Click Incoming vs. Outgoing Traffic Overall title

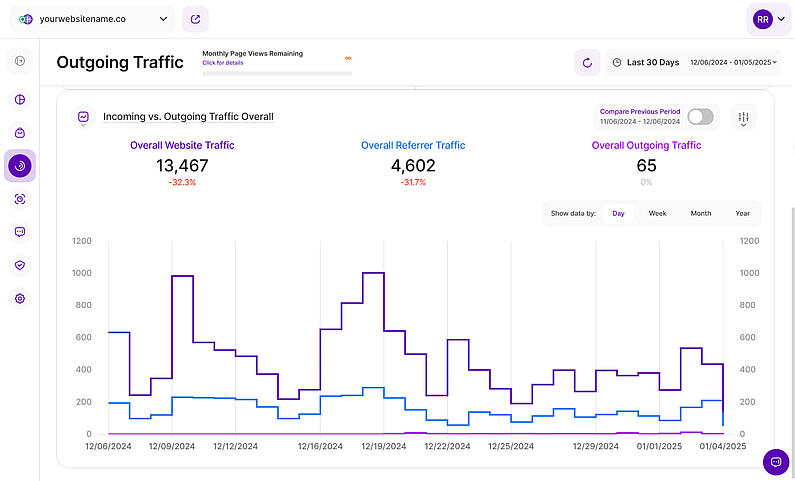click(188, 117)
